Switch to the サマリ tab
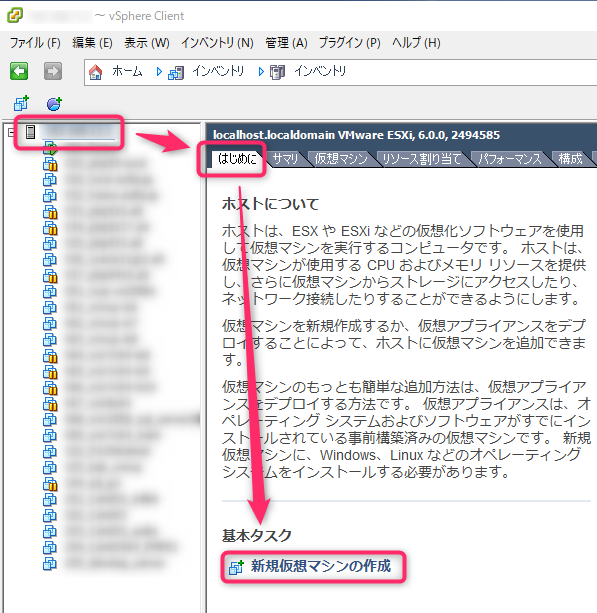597x613 pixels. tap(285, 159)
